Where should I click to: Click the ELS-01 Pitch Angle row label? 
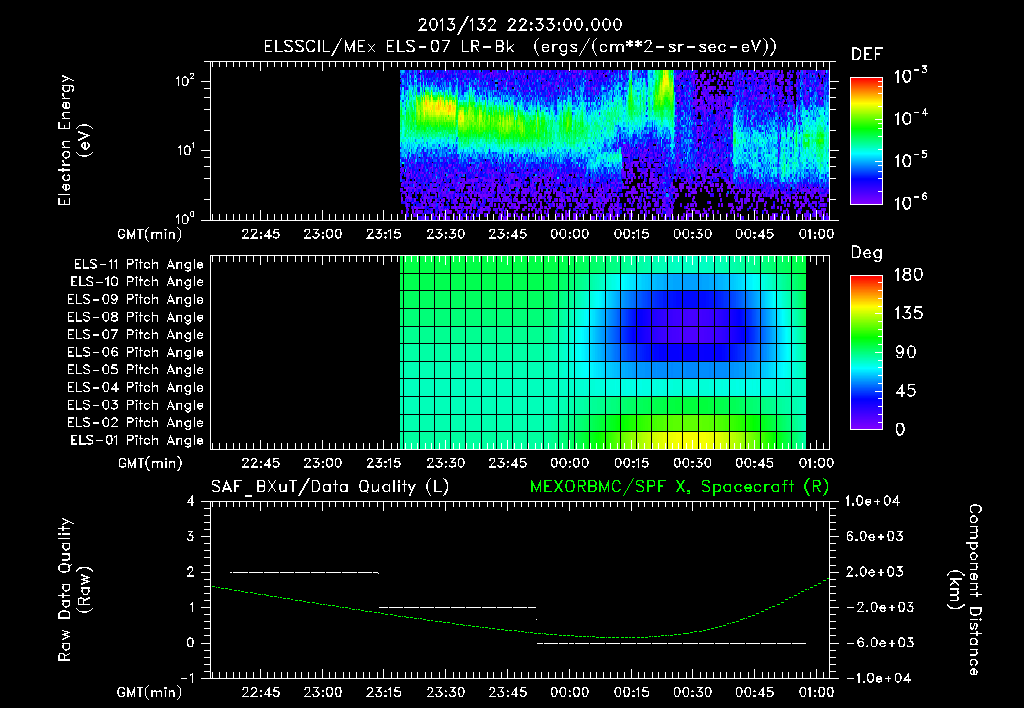click(x=137, y=440)
